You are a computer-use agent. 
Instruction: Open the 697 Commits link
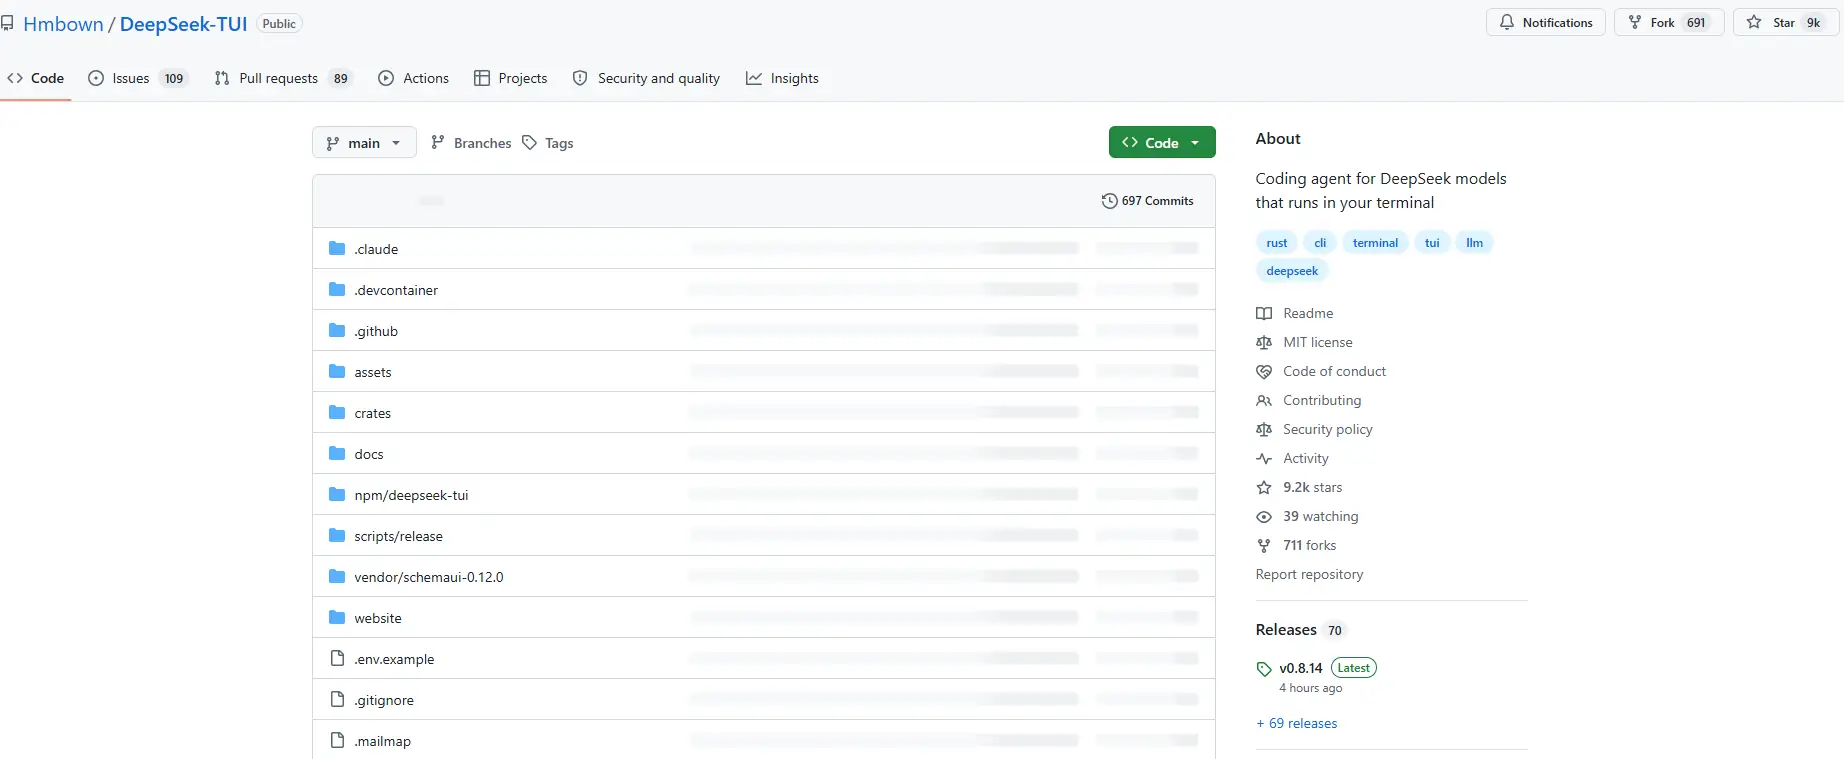click(x=1147, y=200)
